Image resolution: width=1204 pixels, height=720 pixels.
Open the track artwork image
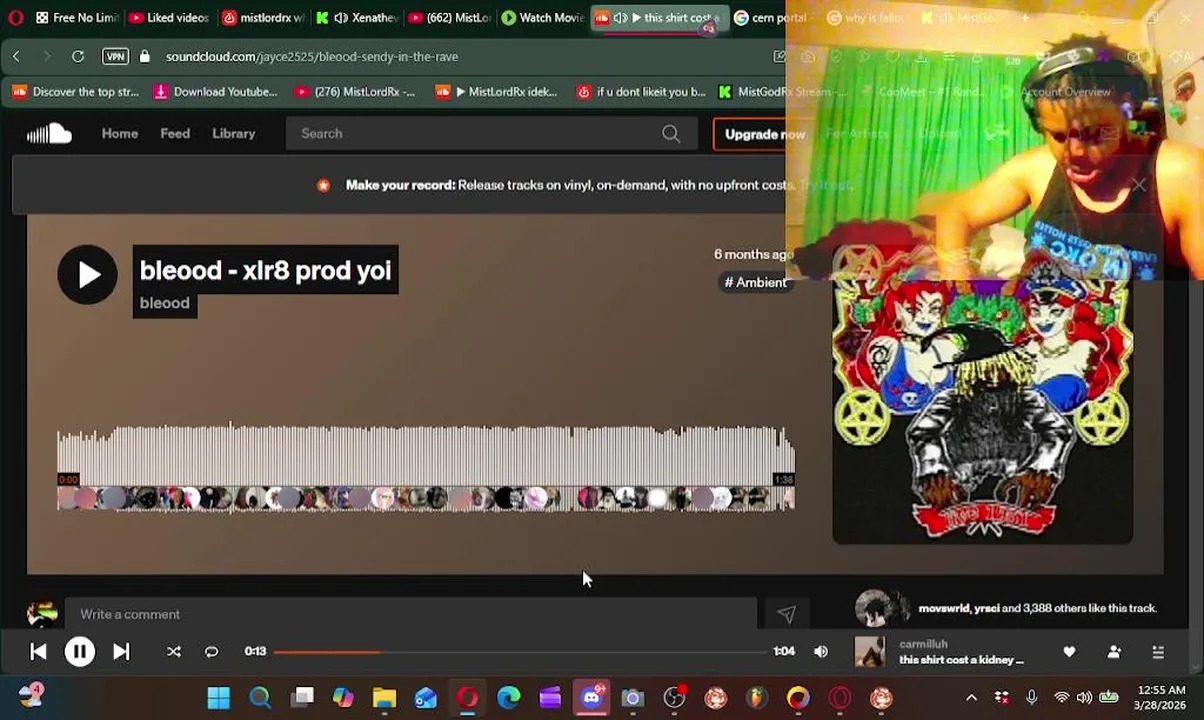[x=982, y=395]
